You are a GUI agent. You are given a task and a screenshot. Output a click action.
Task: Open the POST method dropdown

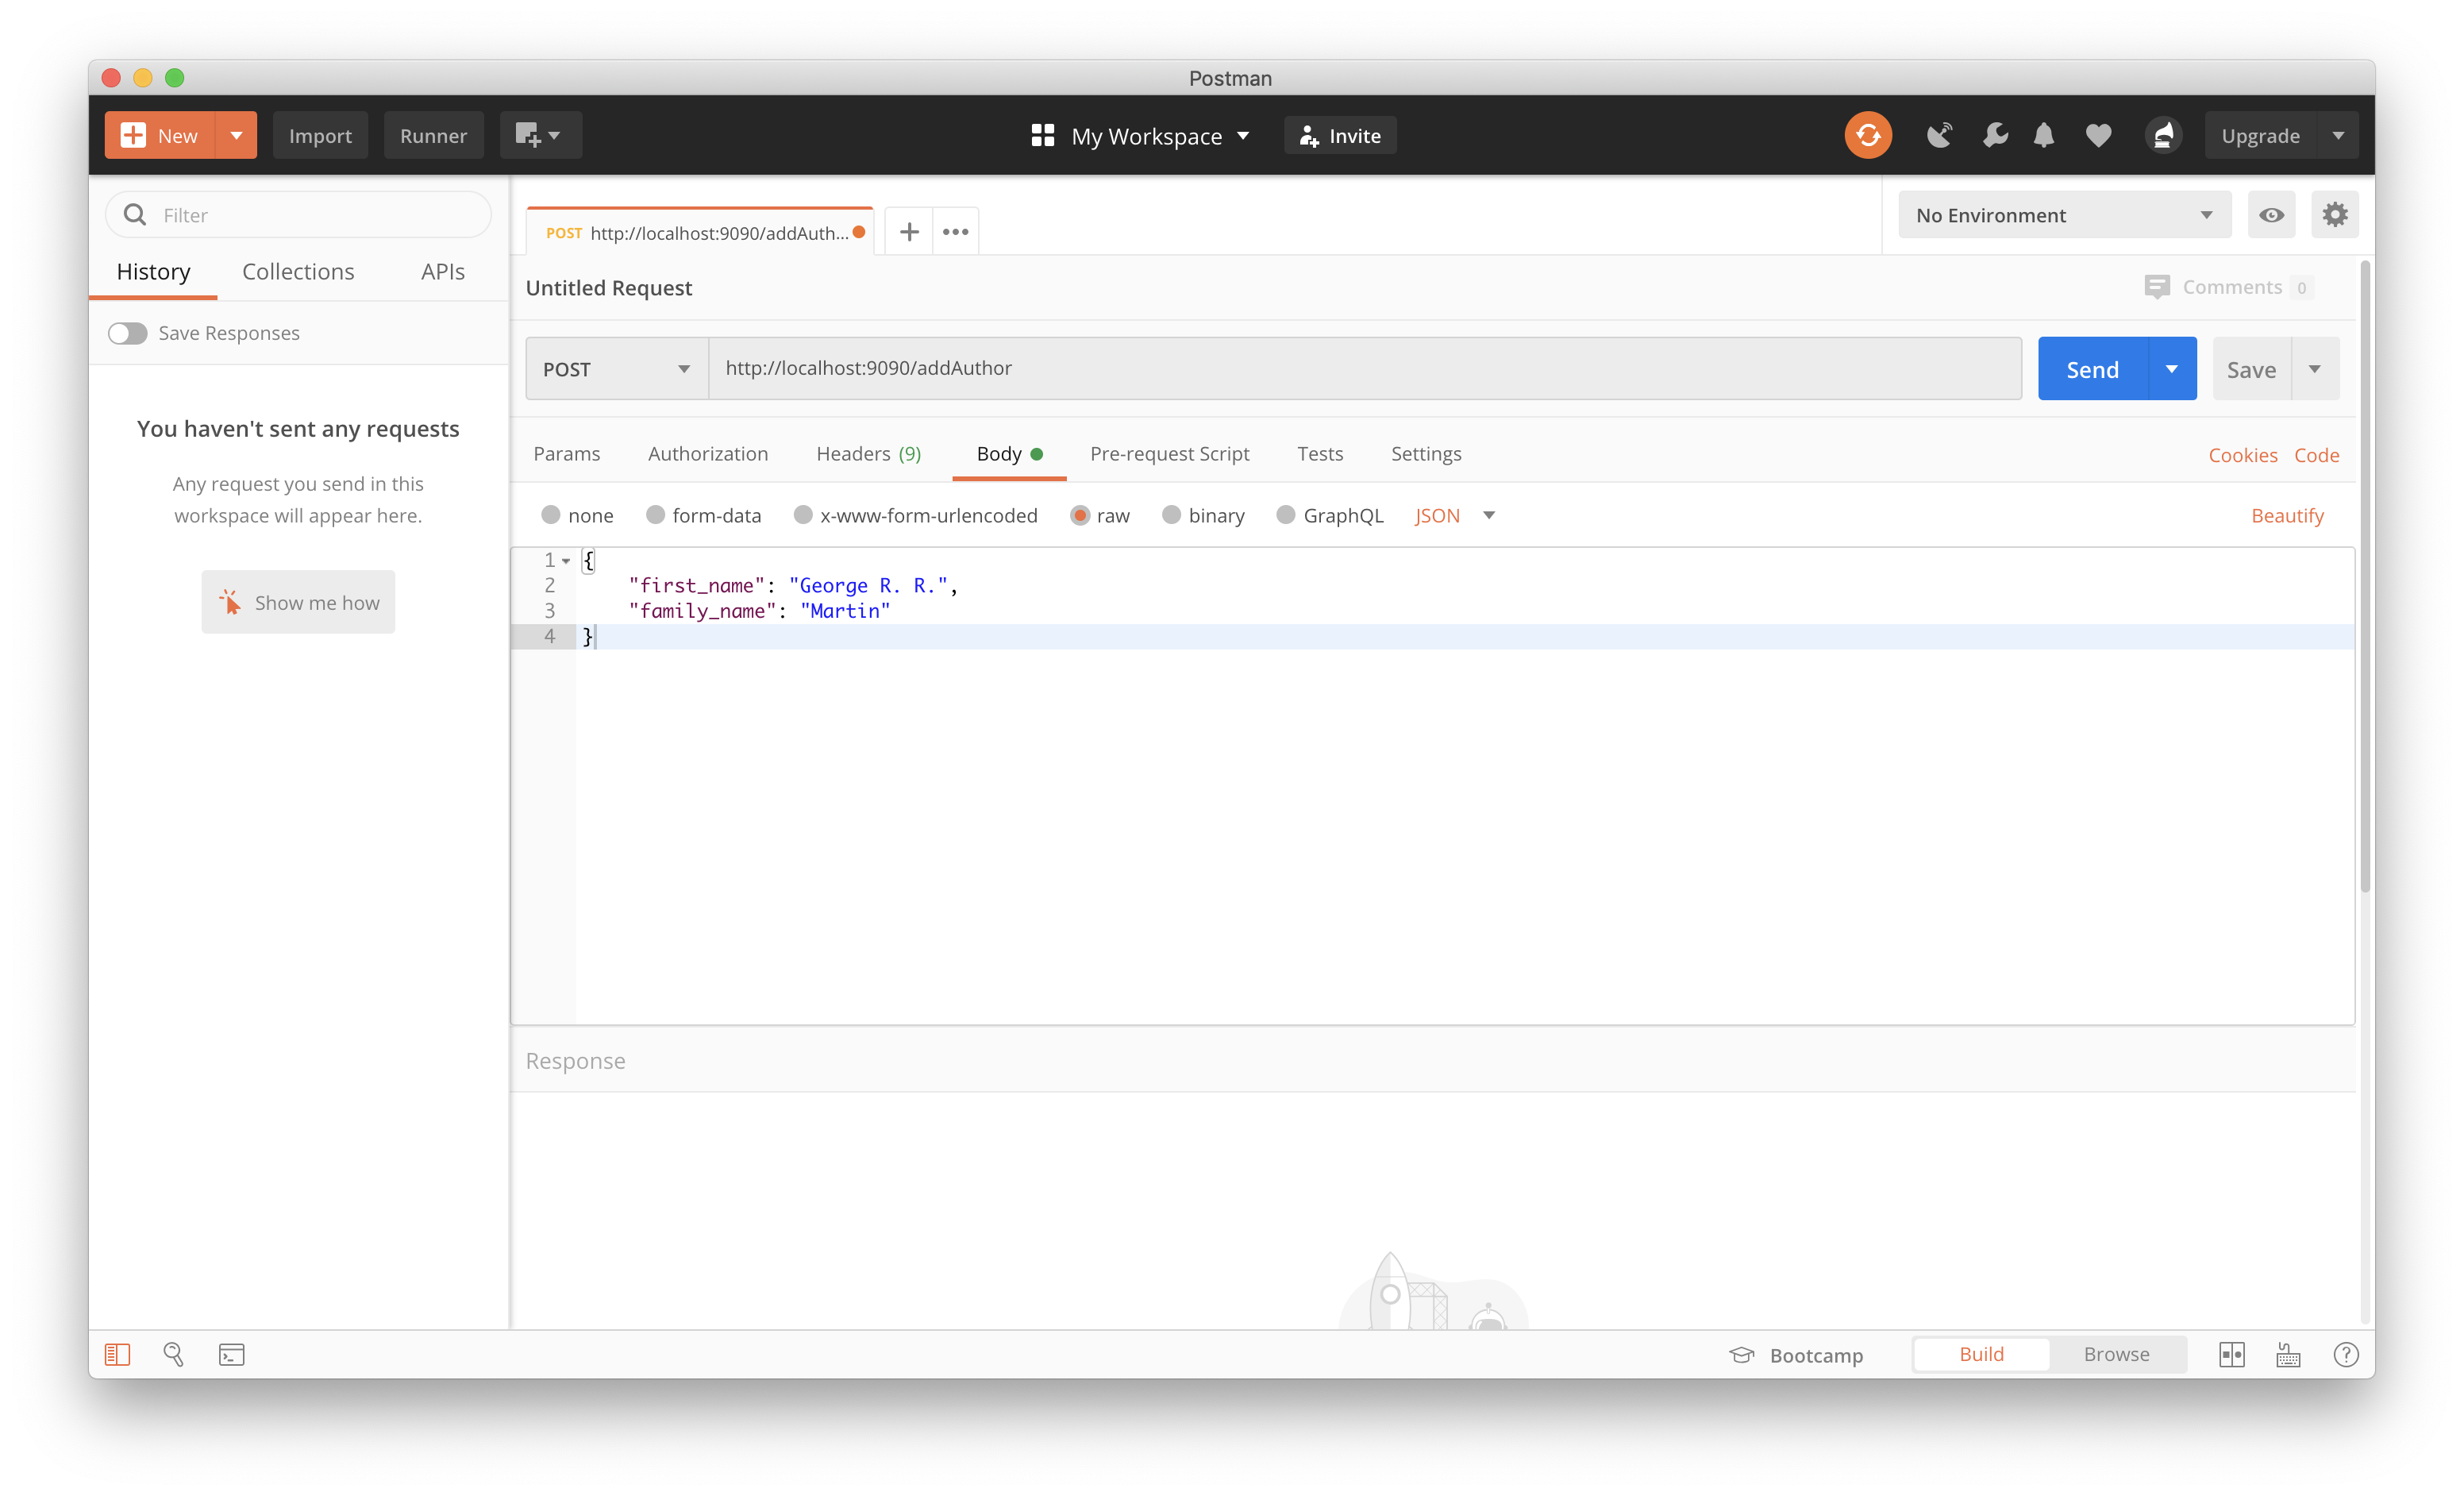[616, 369]
